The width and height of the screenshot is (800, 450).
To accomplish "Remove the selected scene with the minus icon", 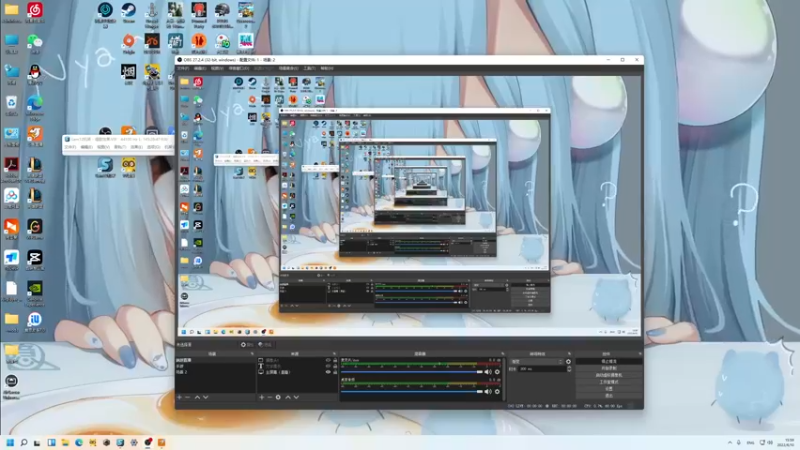I will (x=187, y=397).
